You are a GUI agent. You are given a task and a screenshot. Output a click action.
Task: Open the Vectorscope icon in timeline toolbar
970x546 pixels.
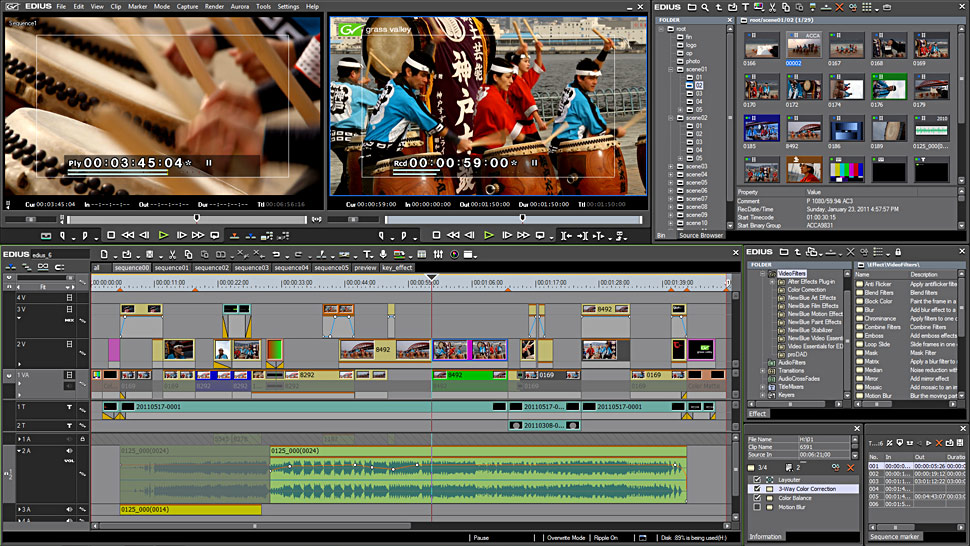(454, 254)
